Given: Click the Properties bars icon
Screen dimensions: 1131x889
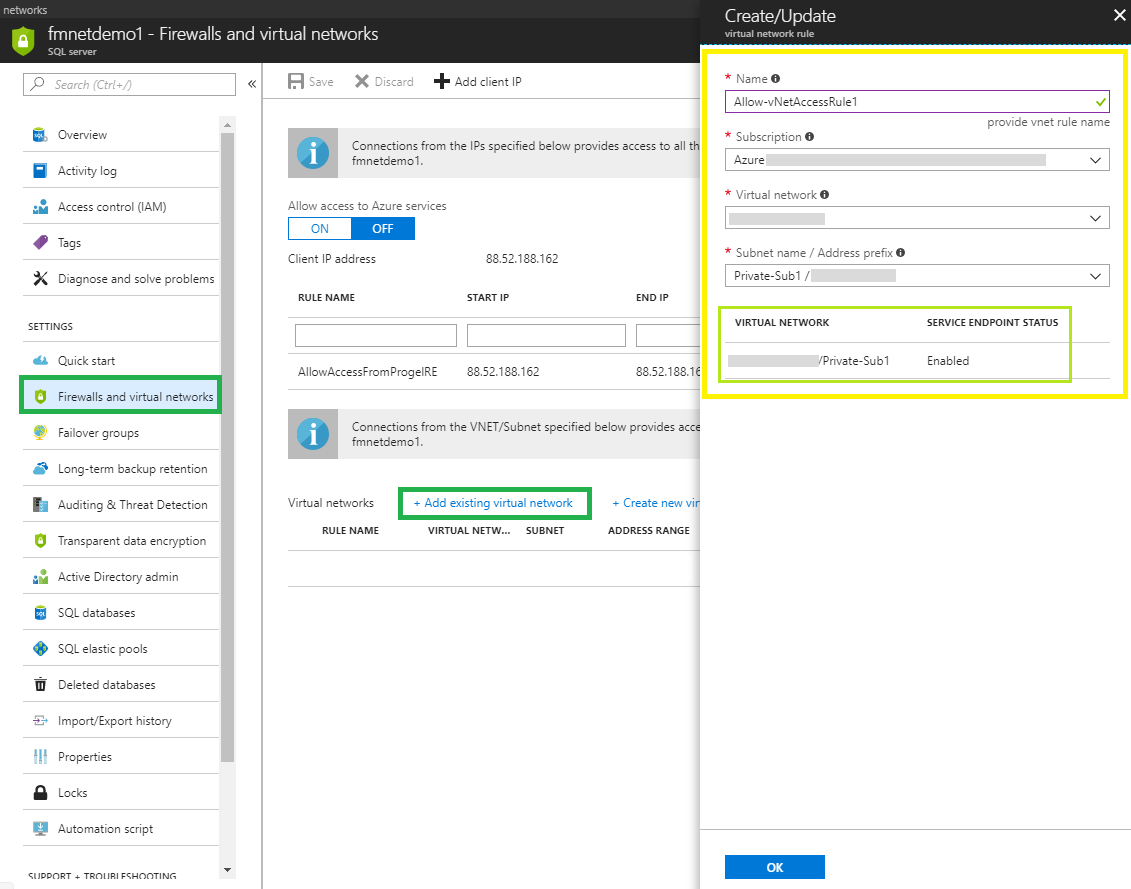Looking at the screenshot, I should tap(40, 756).
